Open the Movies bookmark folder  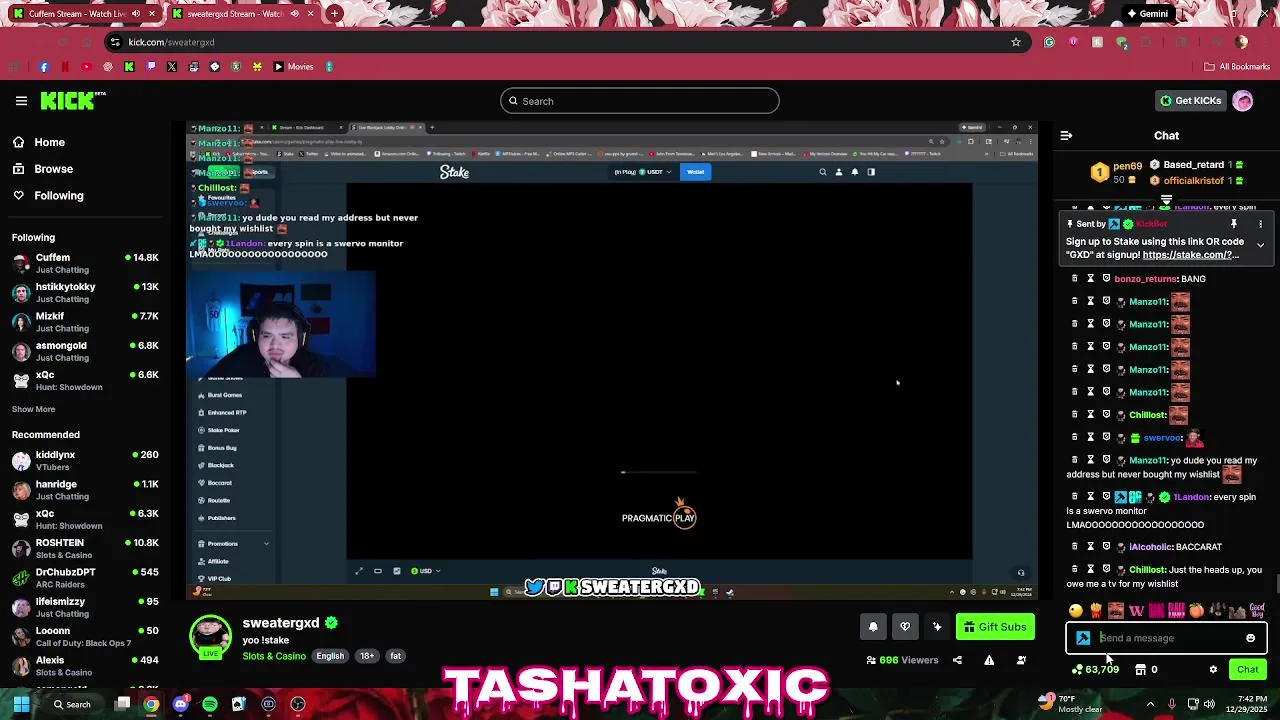point(293,67)
